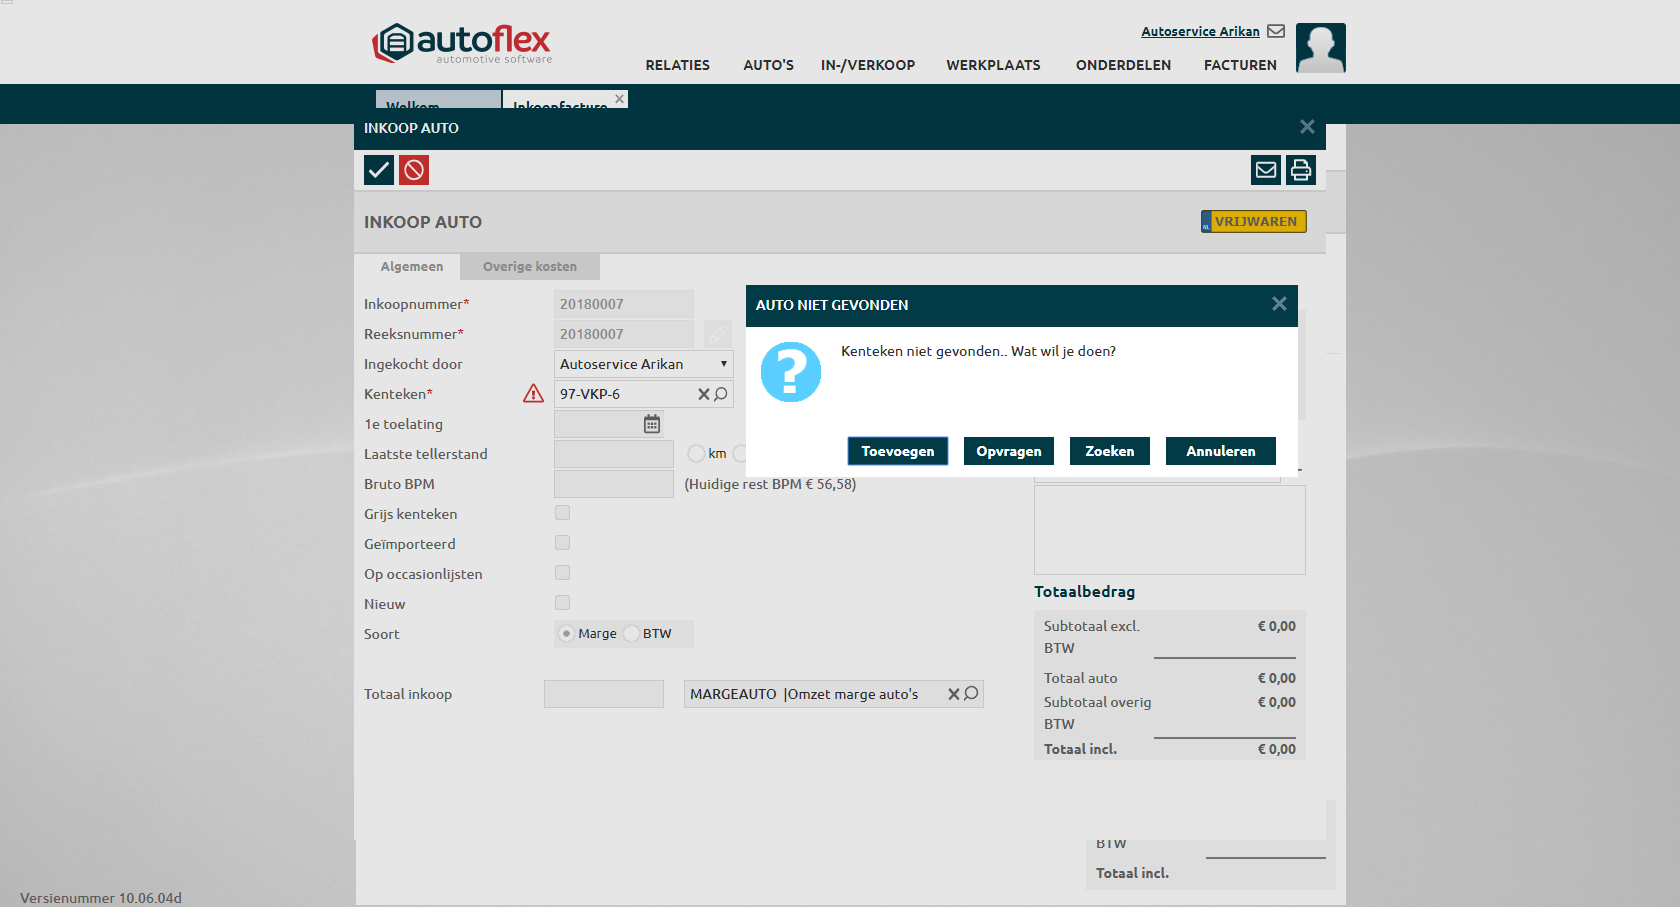Open the WERKPLAATS menu
Viewport: 1680px width, 907px height.
(993, 65)
